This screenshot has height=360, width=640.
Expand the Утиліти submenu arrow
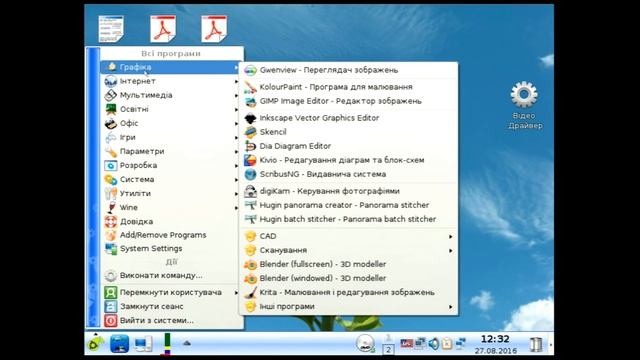click(236, 194)
